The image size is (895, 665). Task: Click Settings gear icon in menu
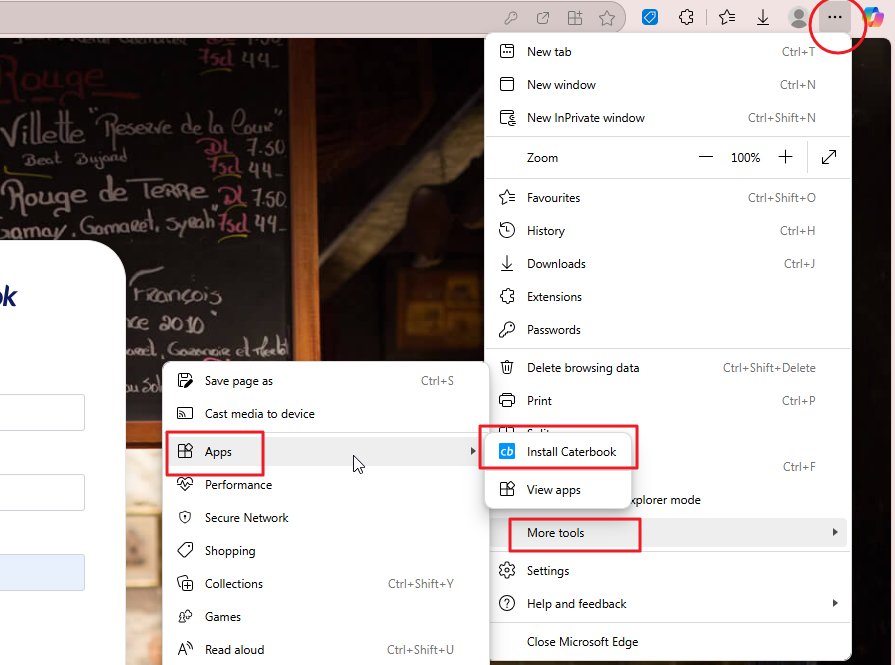tap(507, 570)
